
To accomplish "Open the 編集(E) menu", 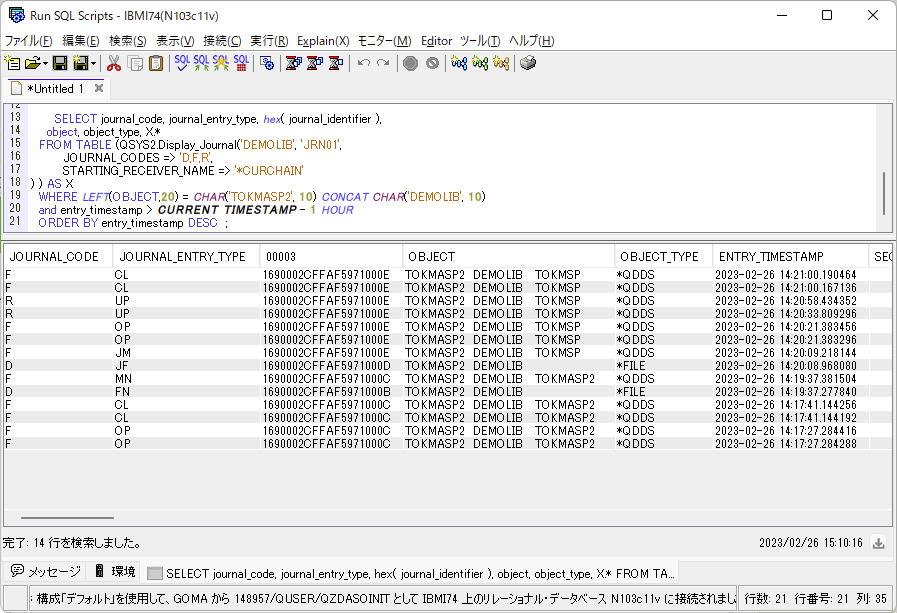I will point(81,41).
